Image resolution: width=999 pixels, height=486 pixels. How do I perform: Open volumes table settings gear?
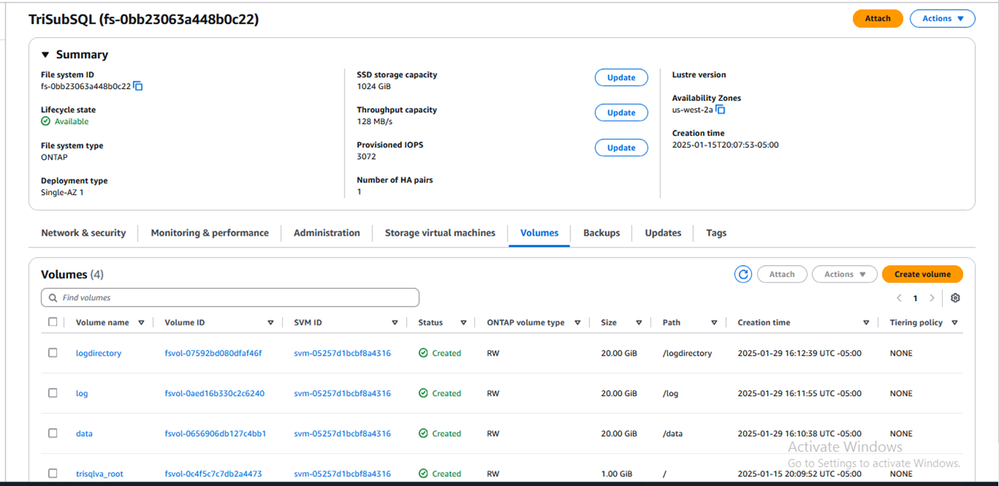click(955, 298)
